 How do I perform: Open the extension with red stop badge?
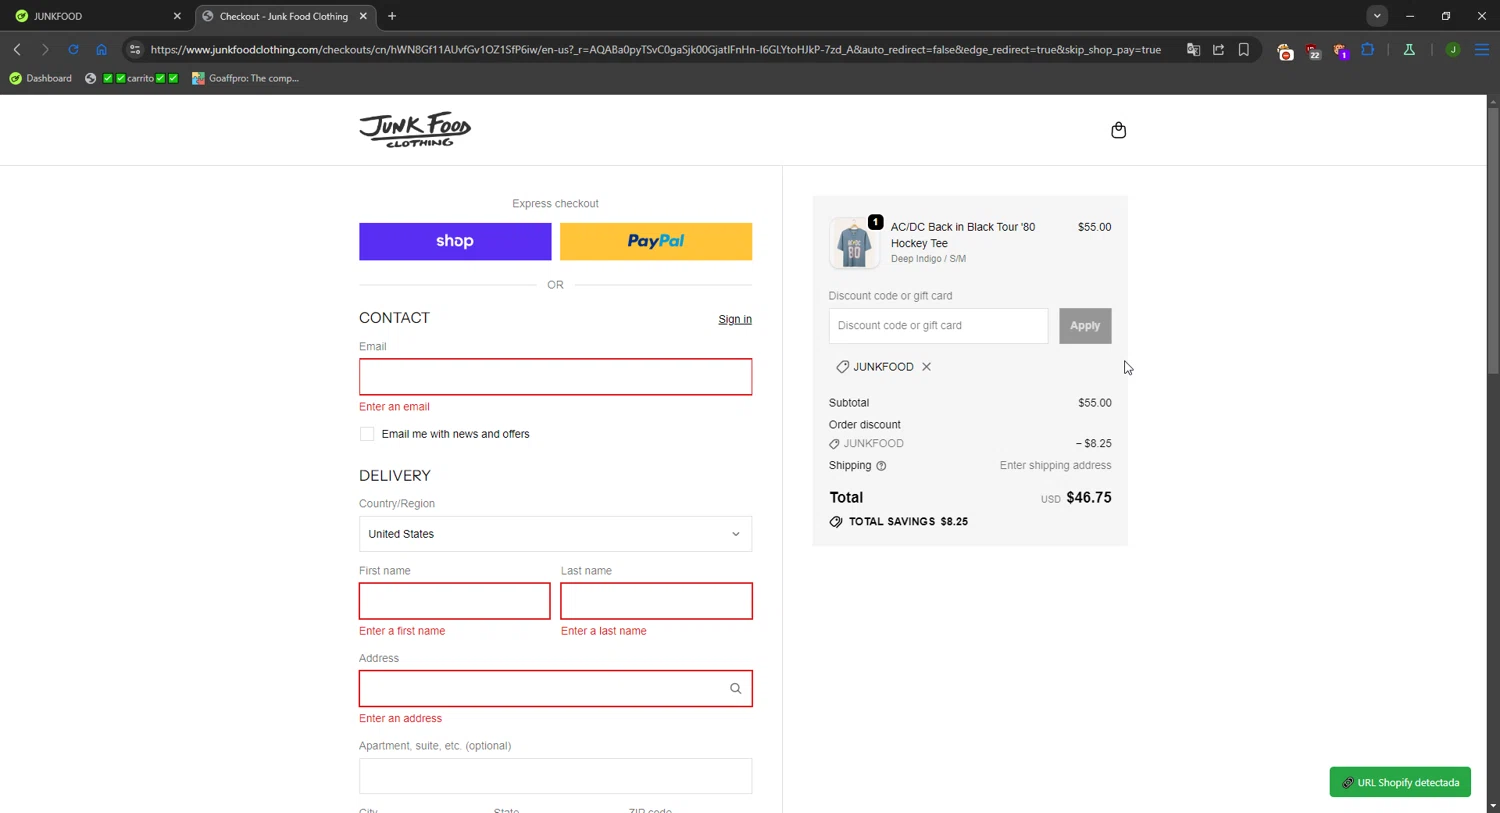tap(1285, 50)
